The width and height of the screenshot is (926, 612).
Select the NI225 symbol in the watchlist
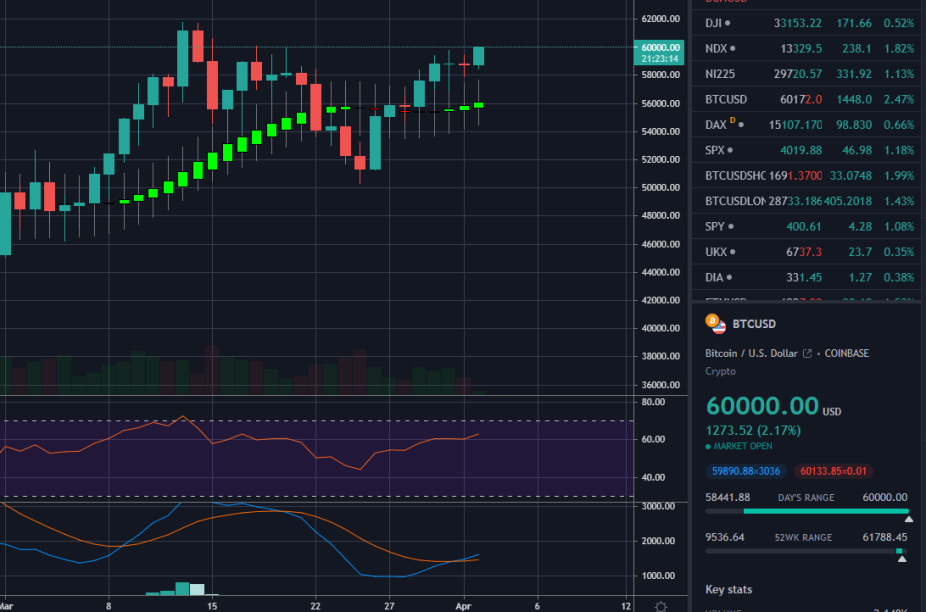[x=720, y=74]
